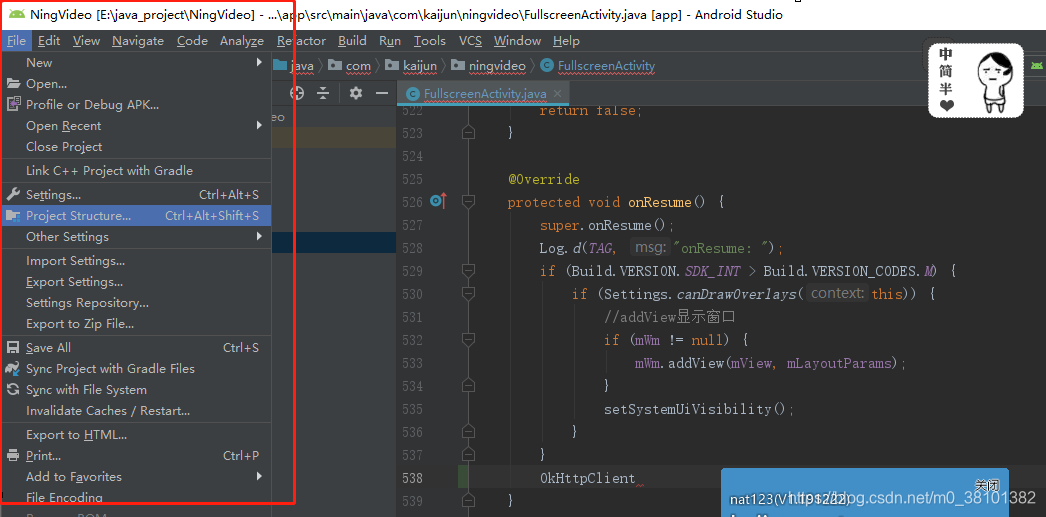The image size is (1046, 517).
Task: Click the java breadcrumb folder
Action: click(294, 66)
